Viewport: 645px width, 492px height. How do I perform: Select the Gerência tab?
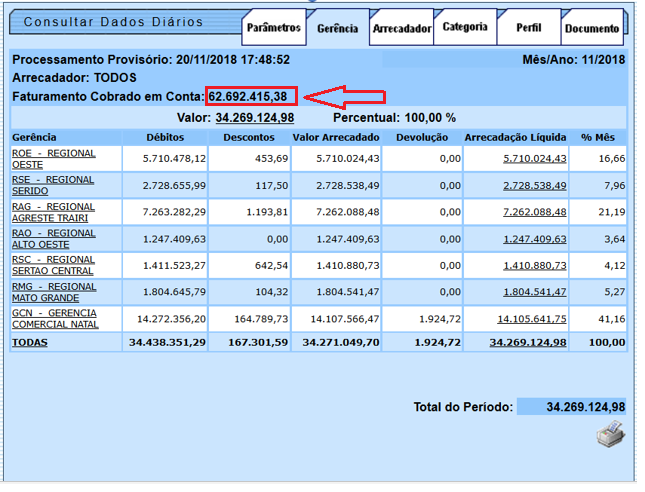click(x=337, y=28)
